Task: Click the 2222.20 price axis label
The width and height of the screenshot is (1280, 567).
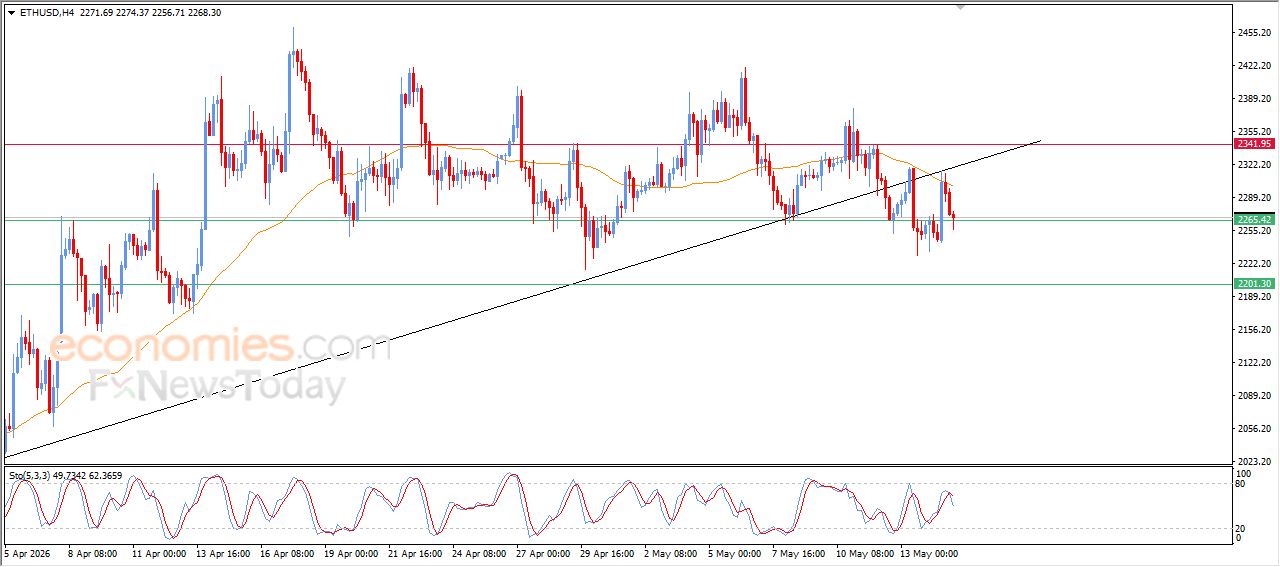Action: coord(1254,263)
